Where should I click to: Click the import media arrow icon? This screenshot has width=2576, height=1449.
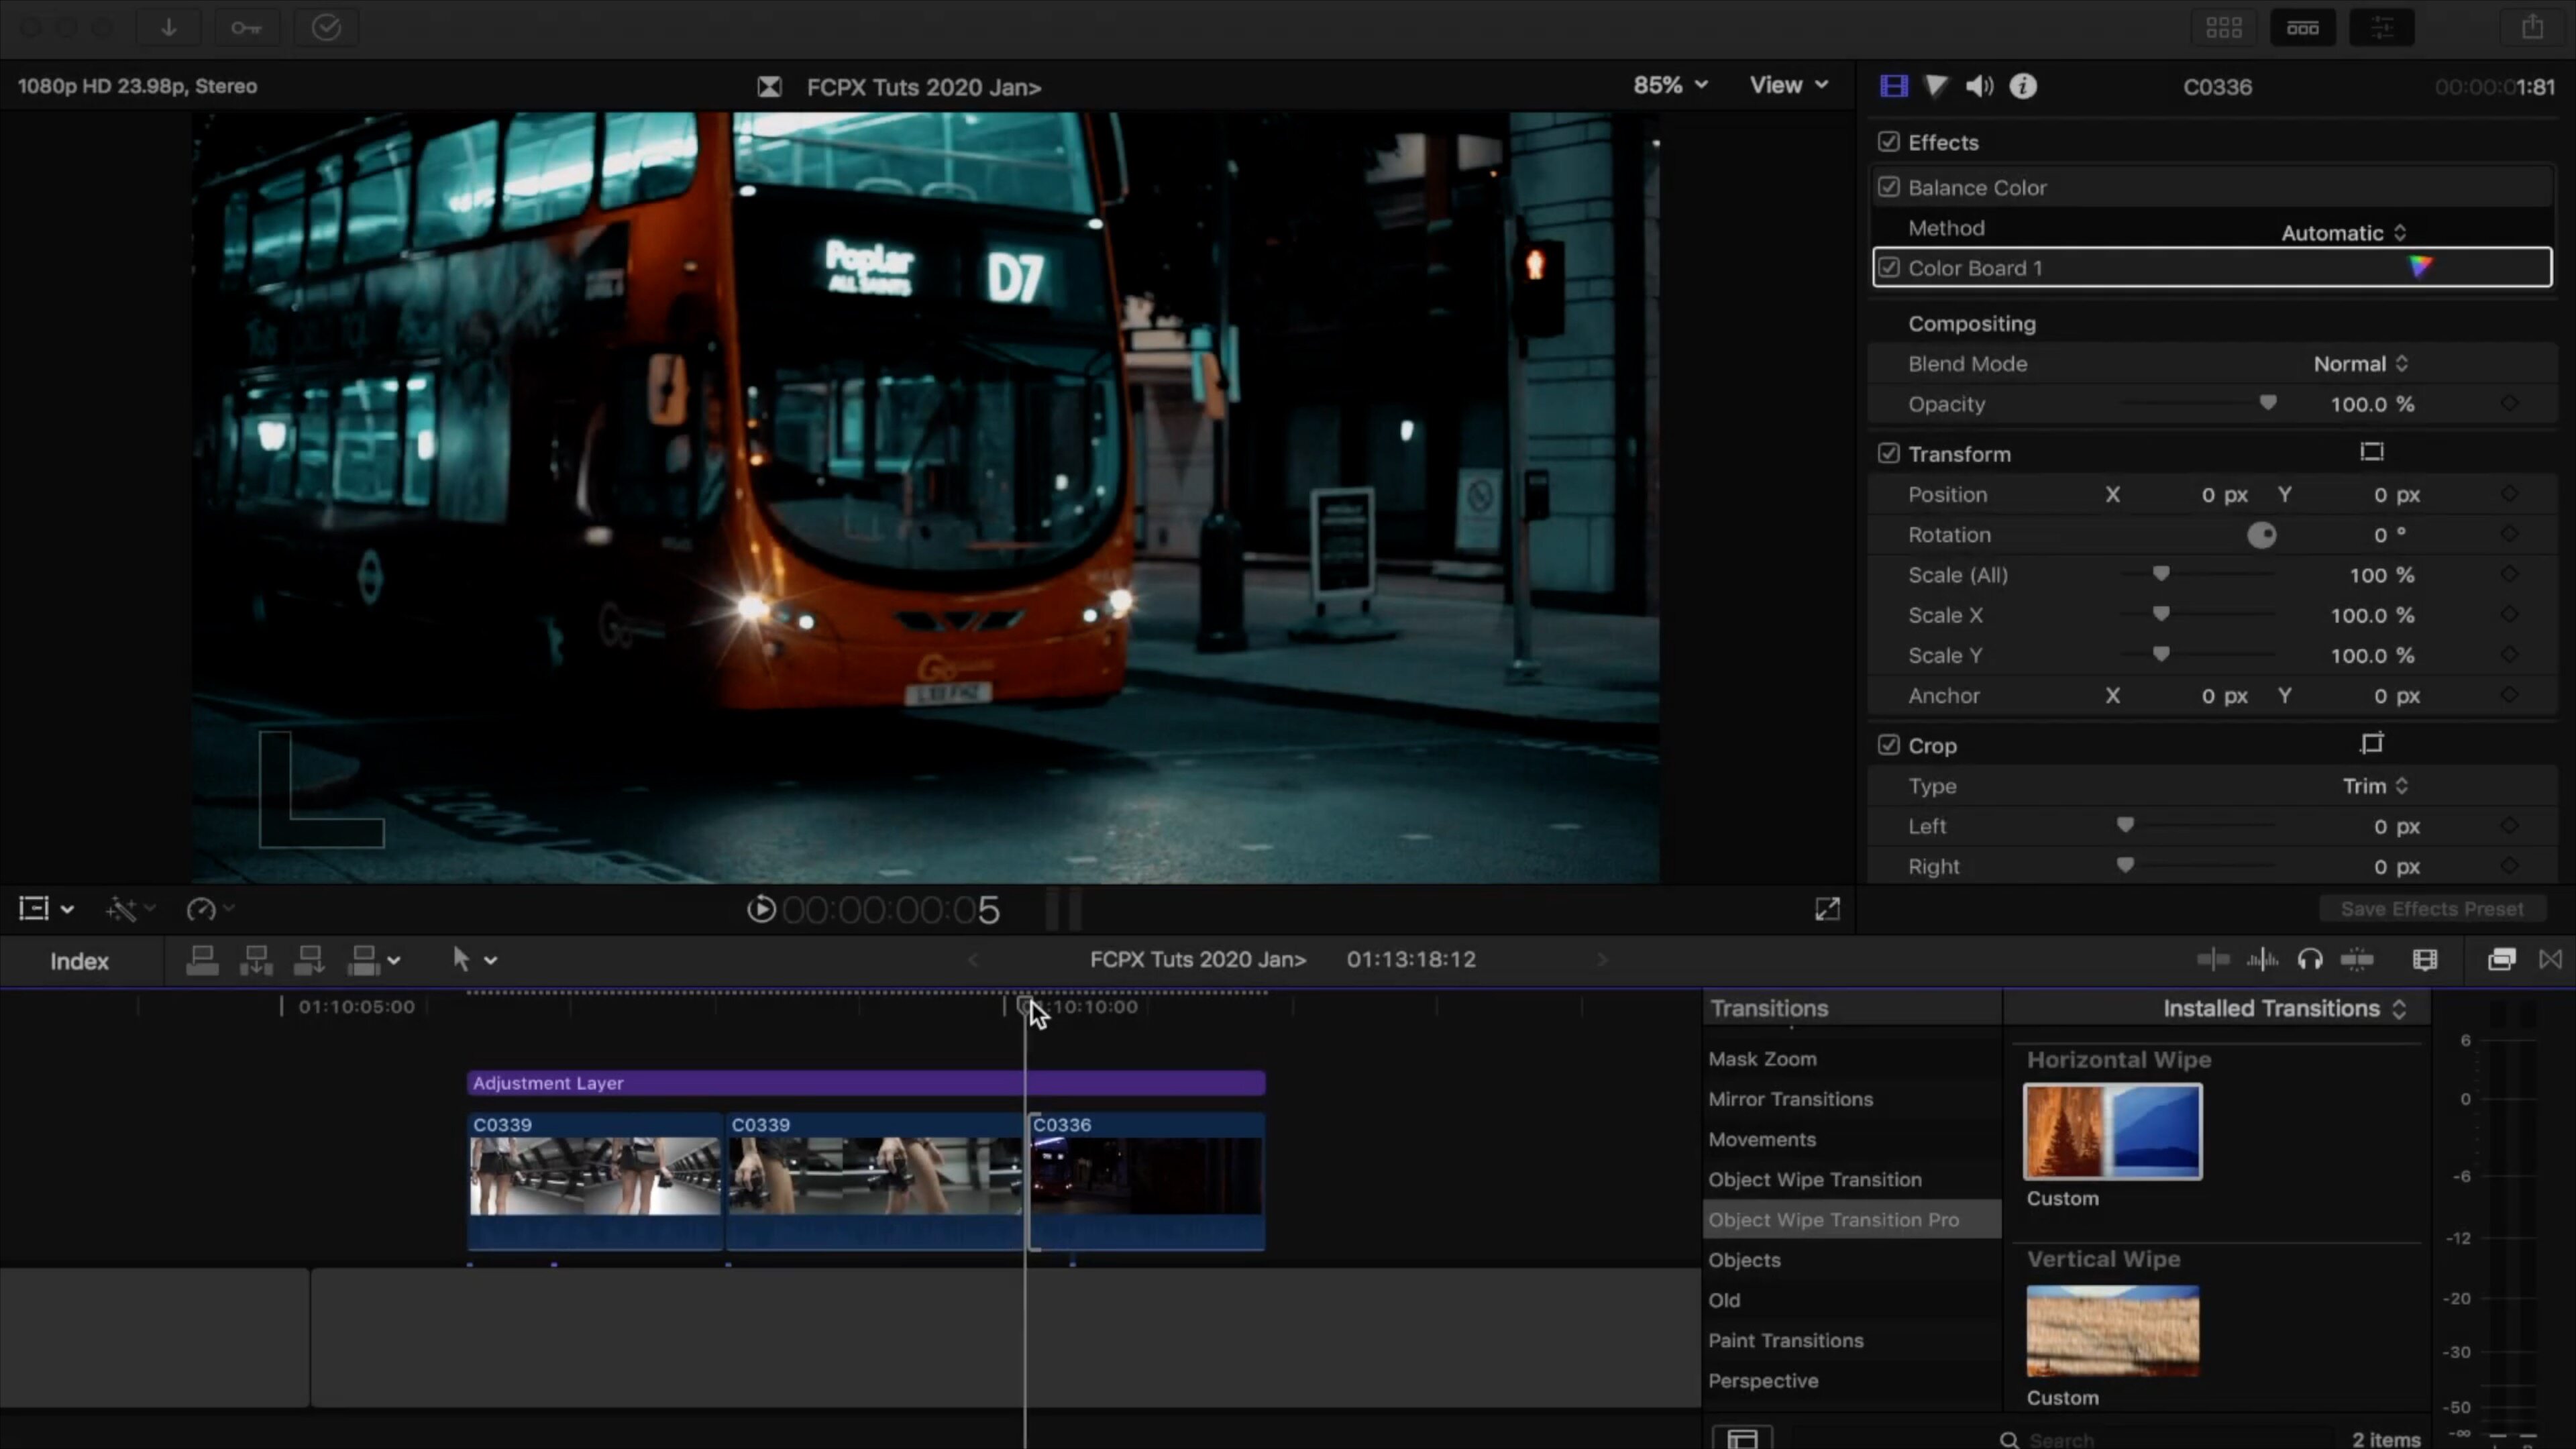169,27
